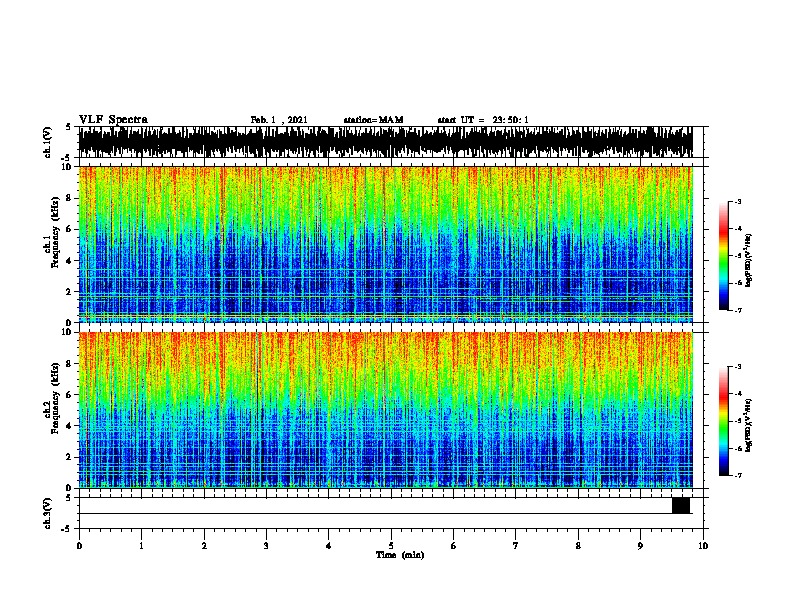This screenshot has height=612, width=792.
Task: Click the "6" kHz tick of ch.1 spectrogram
Action: tap(70, 229)
